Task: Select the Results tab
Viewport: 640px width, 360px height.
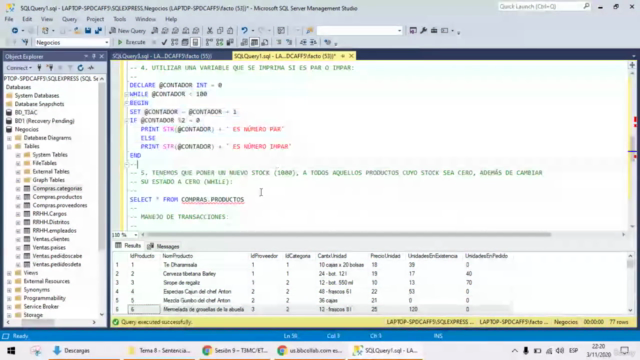Action: tap(128, 246)
